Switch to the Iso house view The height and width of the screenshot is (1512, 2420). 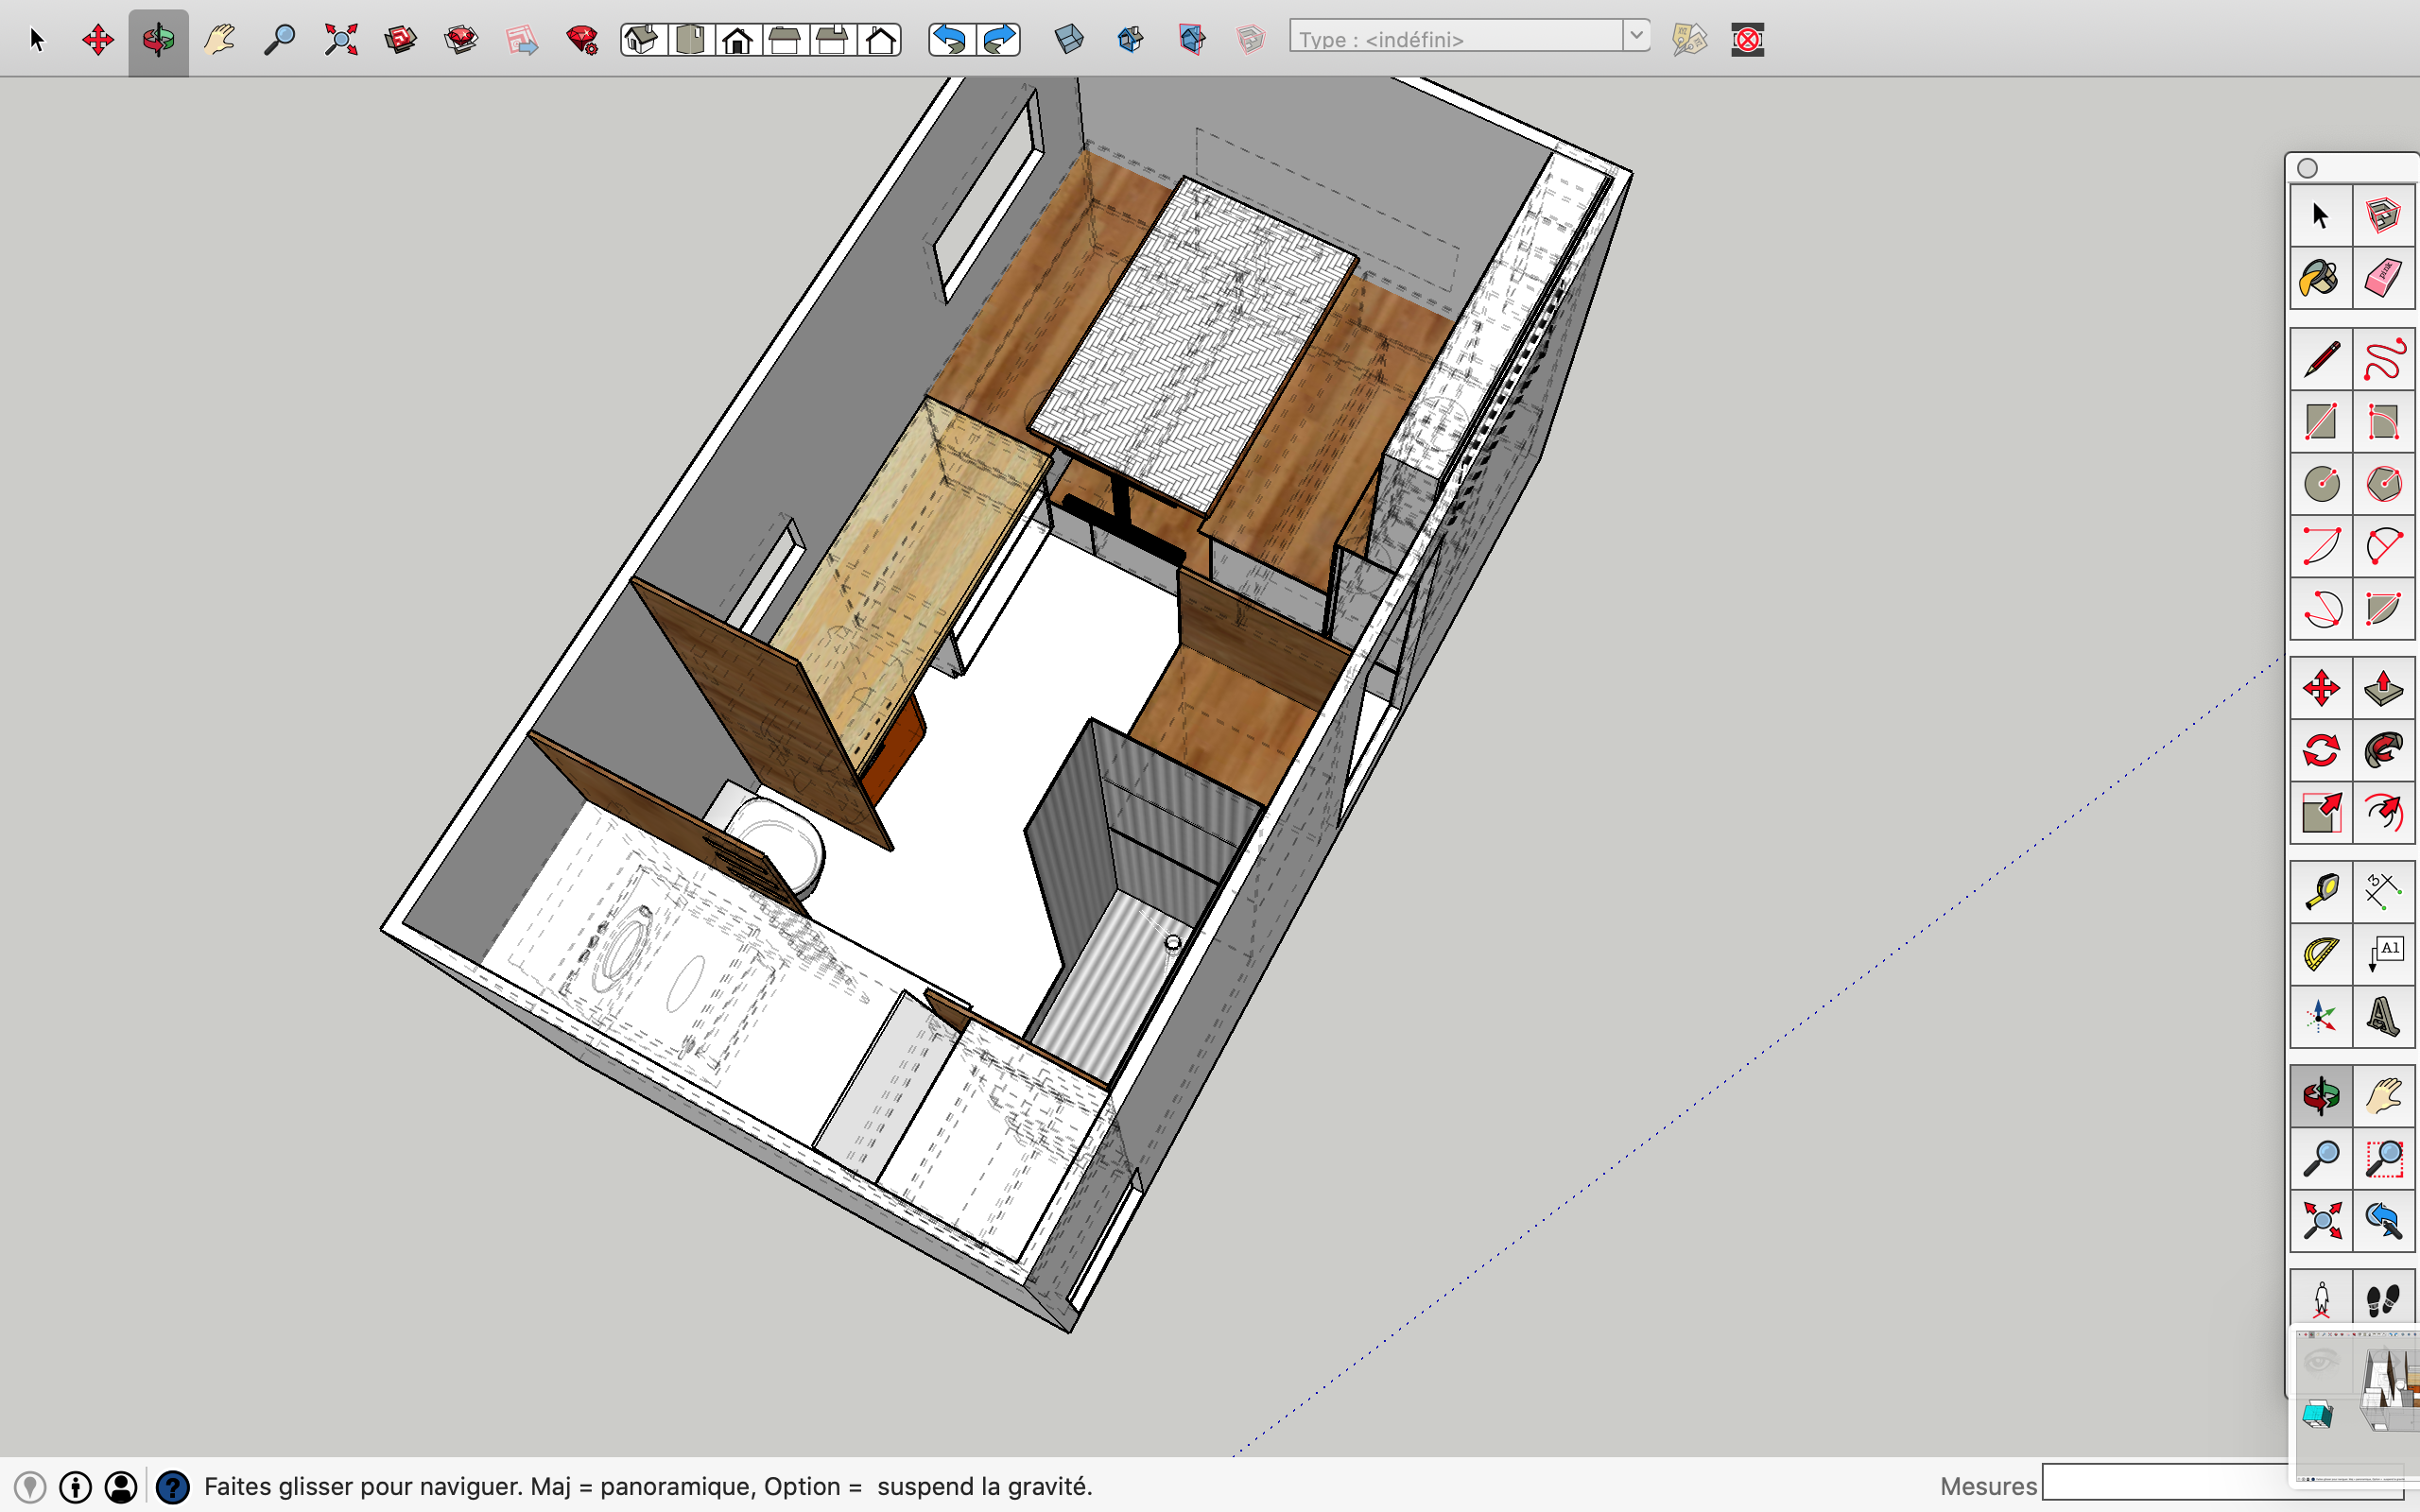pyautogui.click(x=642, y=40)
